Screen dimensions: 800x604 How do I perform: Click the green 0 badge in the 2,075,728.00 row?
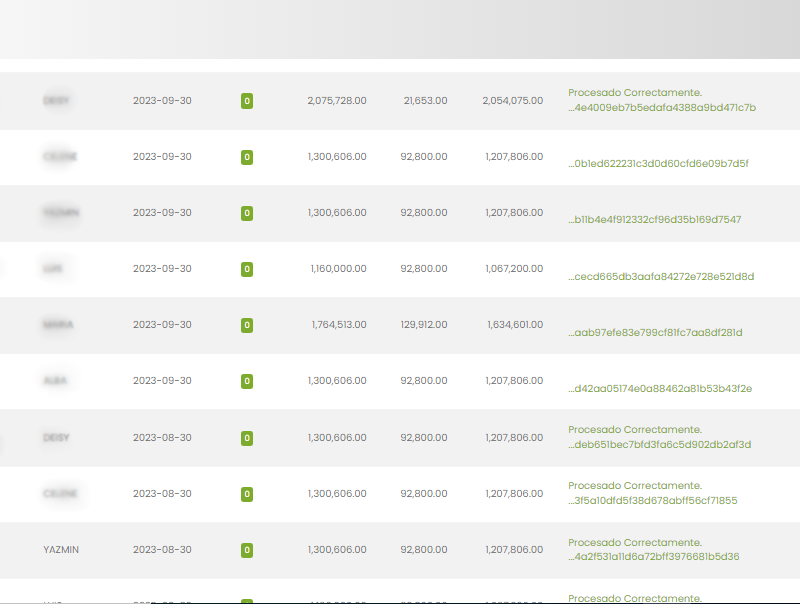tap(246, 101)
